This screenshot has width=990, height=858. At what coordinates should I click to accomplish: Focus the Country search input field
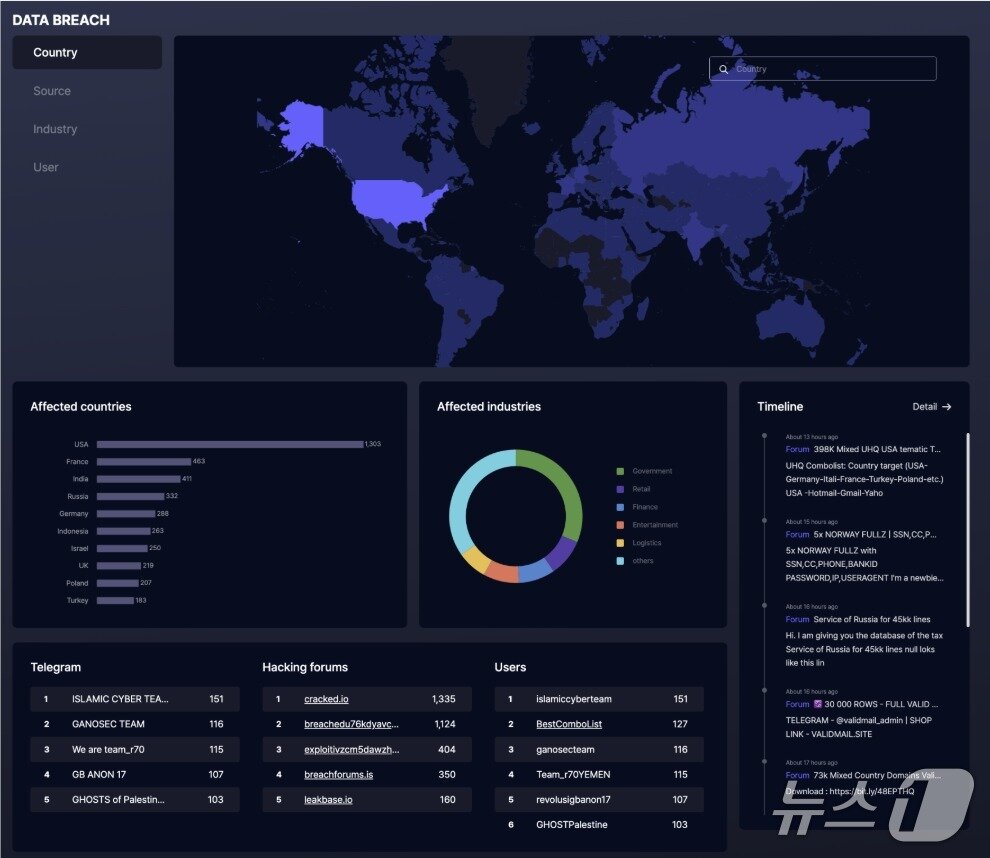coord(830,69)
